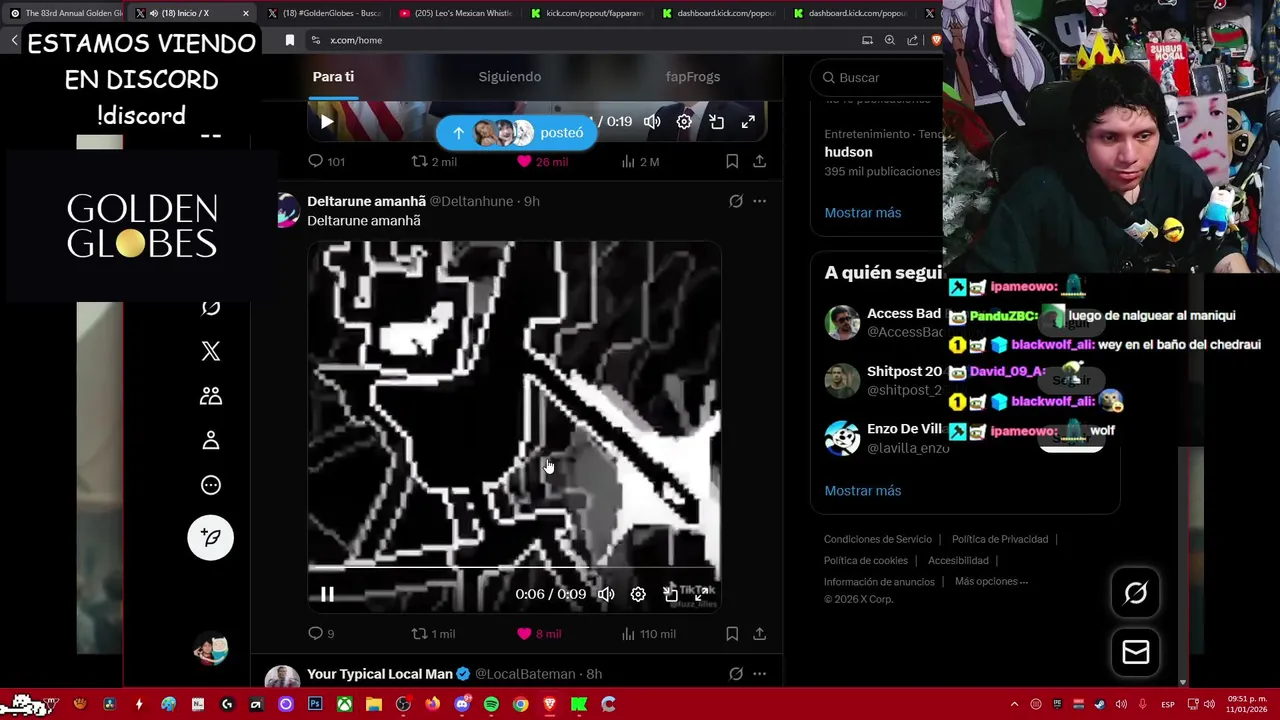Open Discord from the taskbar

tap(462, 704)
